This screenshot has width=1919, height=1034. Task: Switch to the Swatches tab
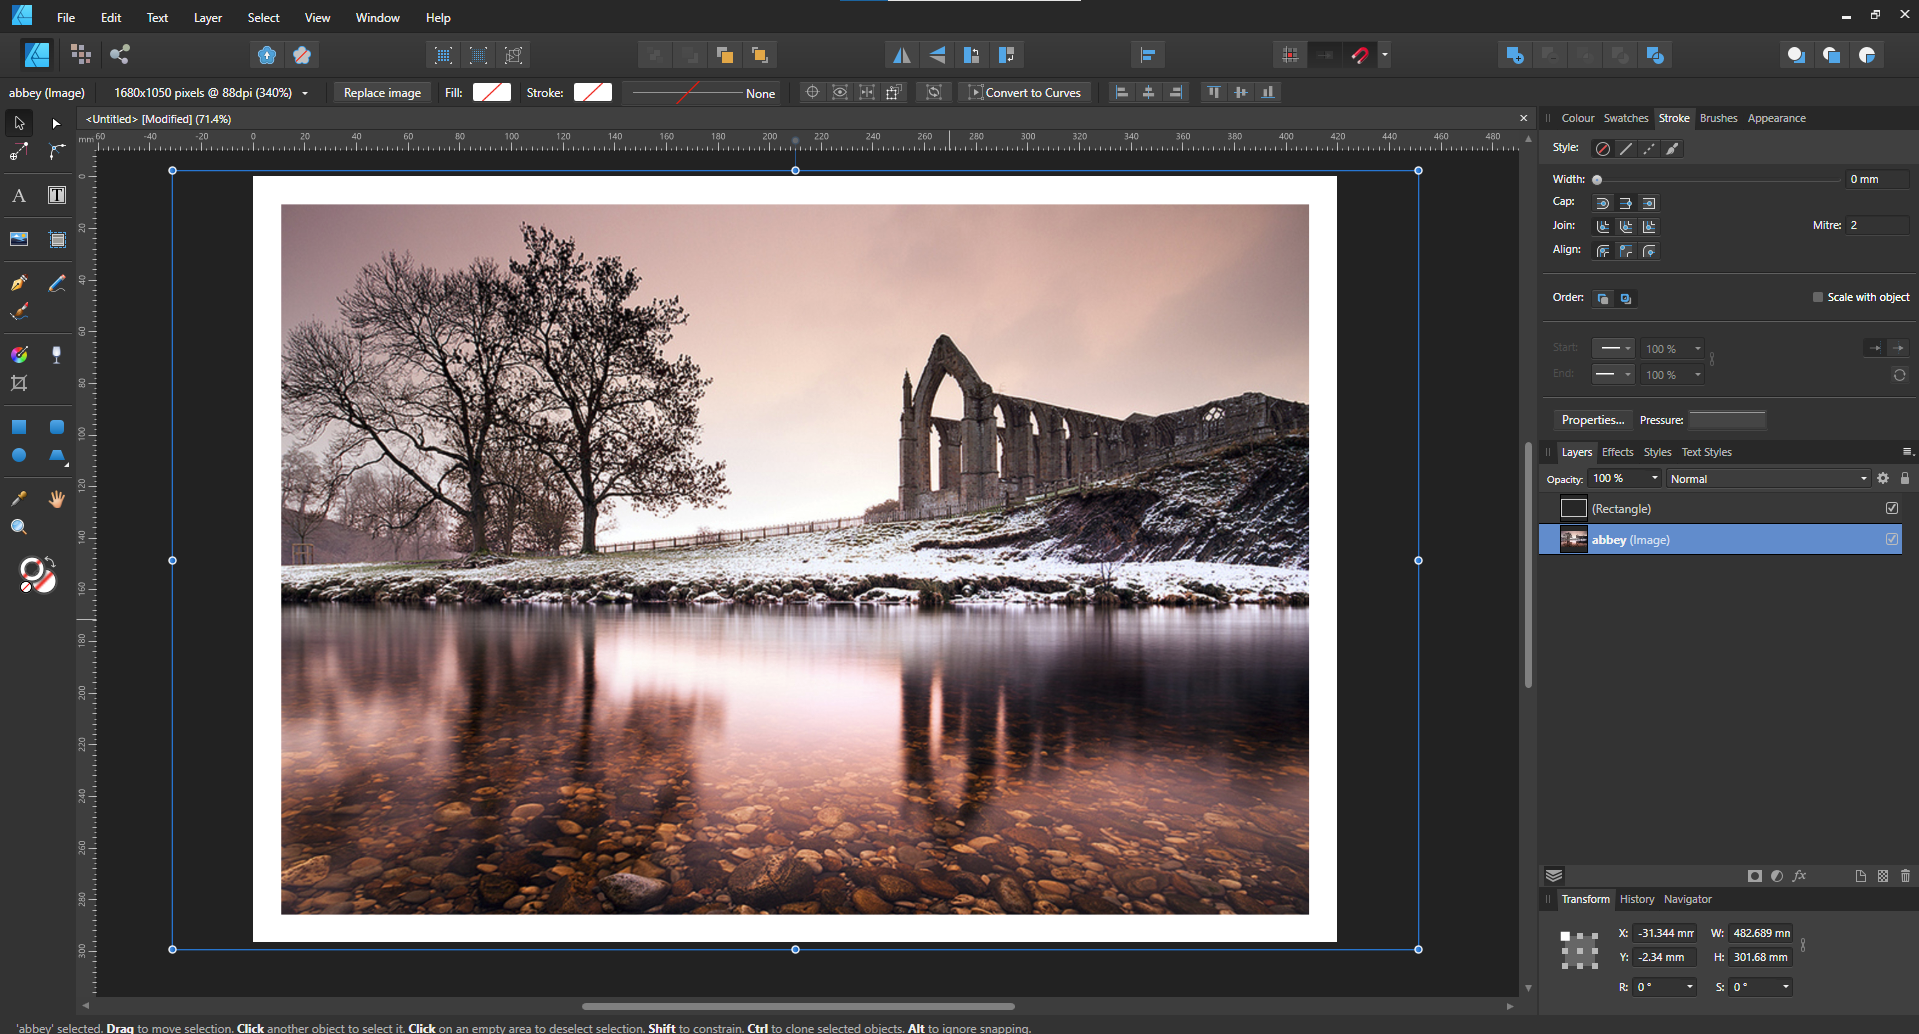1625,118
